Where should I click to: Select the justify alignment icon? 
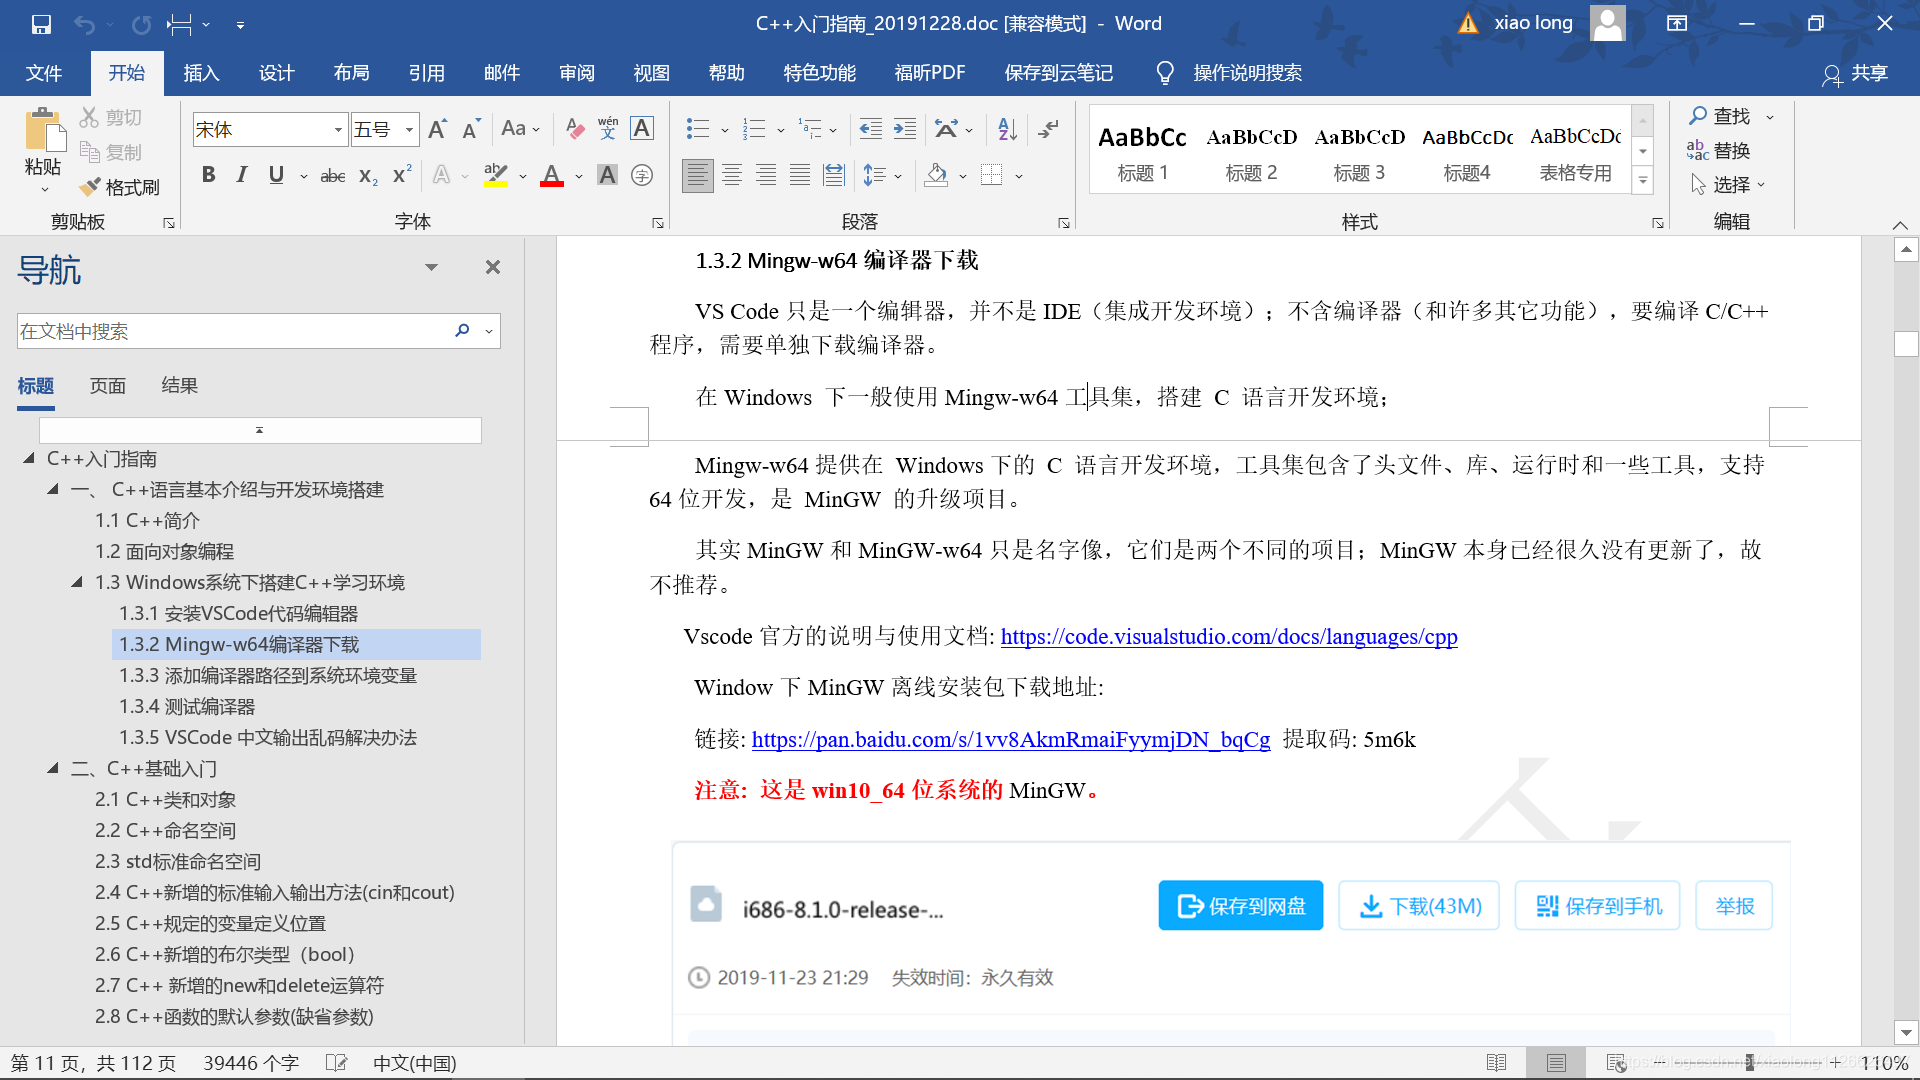(800, 176)
